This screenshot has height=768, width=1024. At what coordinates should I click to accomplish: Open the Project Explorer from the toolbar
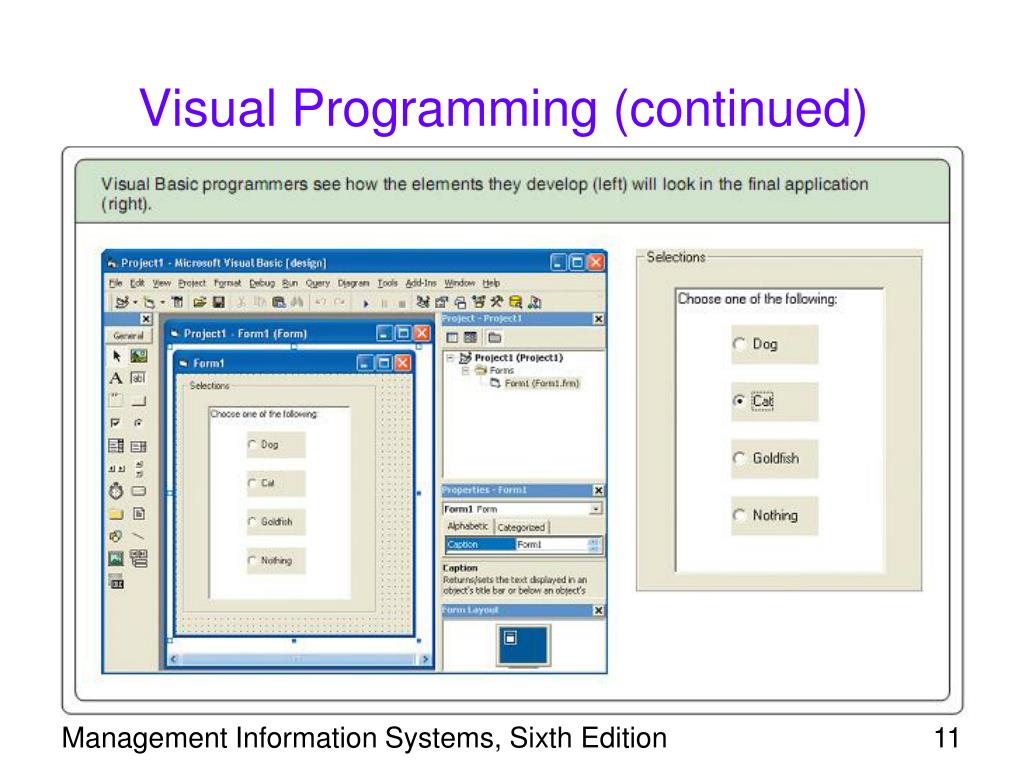click(423, 302)
